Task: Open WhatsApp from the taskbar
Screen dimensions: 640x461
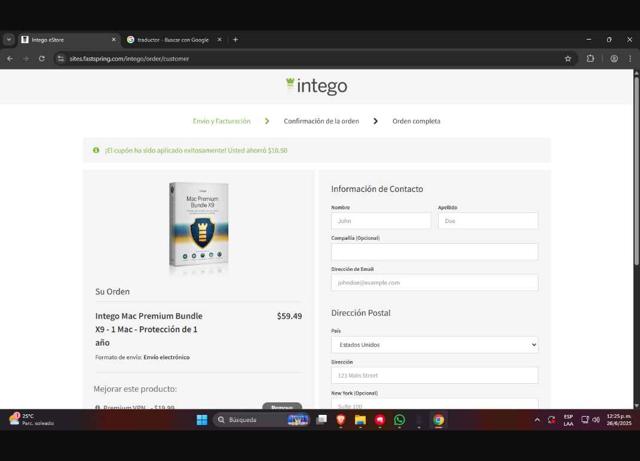Action: [400, 420]
